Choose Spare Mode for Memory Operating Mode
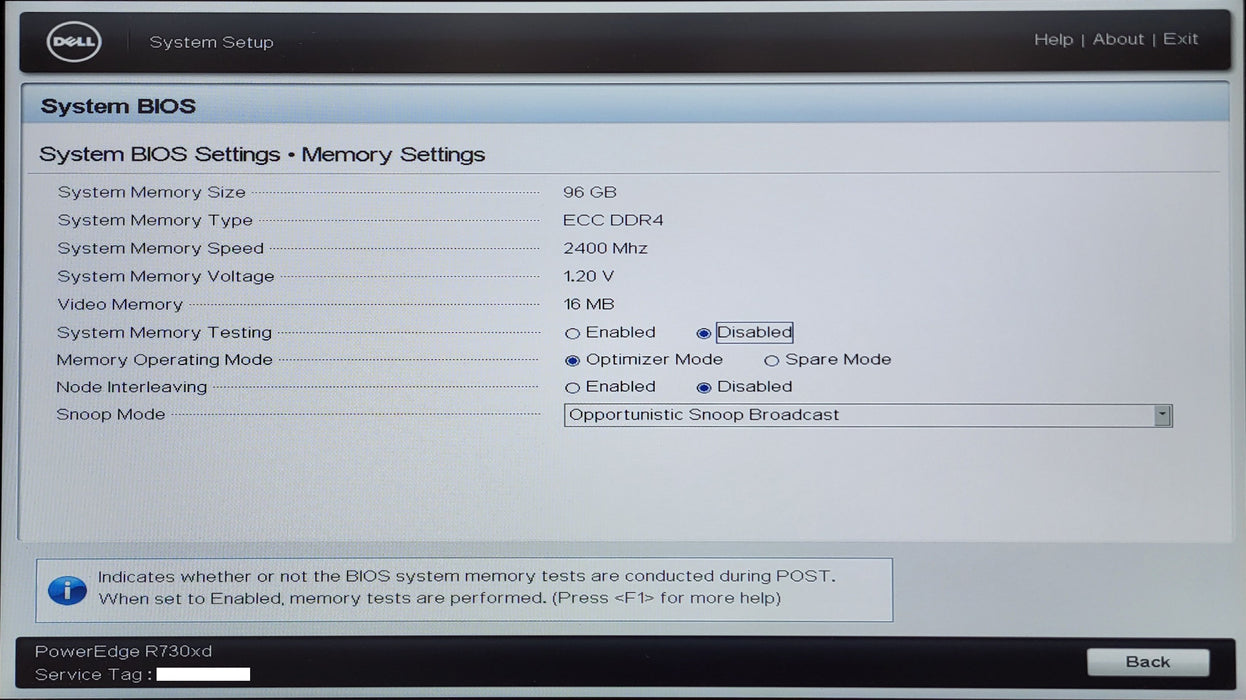The width and height of the screenshot is (1246, 700). coord(771,360)
